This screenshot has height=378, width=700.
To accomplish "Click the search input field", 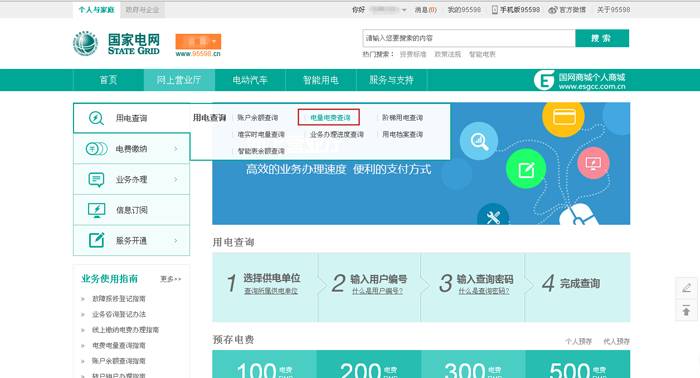I will click(469, 38).
